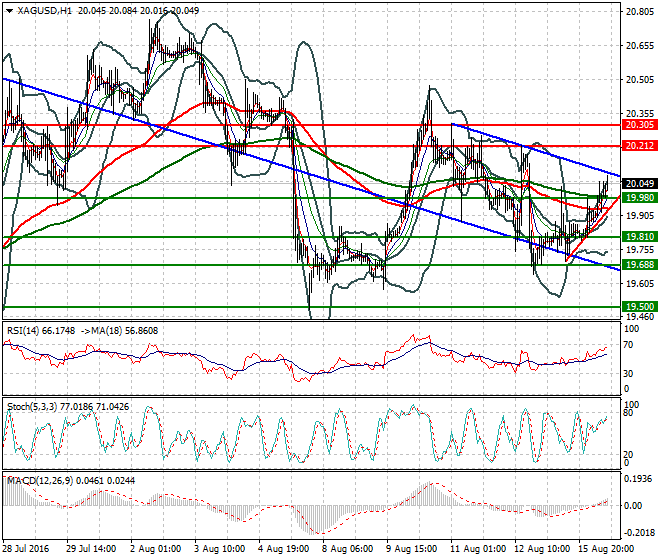Click the green 19.810 support price label
This screenshot has width=660, height=560.
640,237
